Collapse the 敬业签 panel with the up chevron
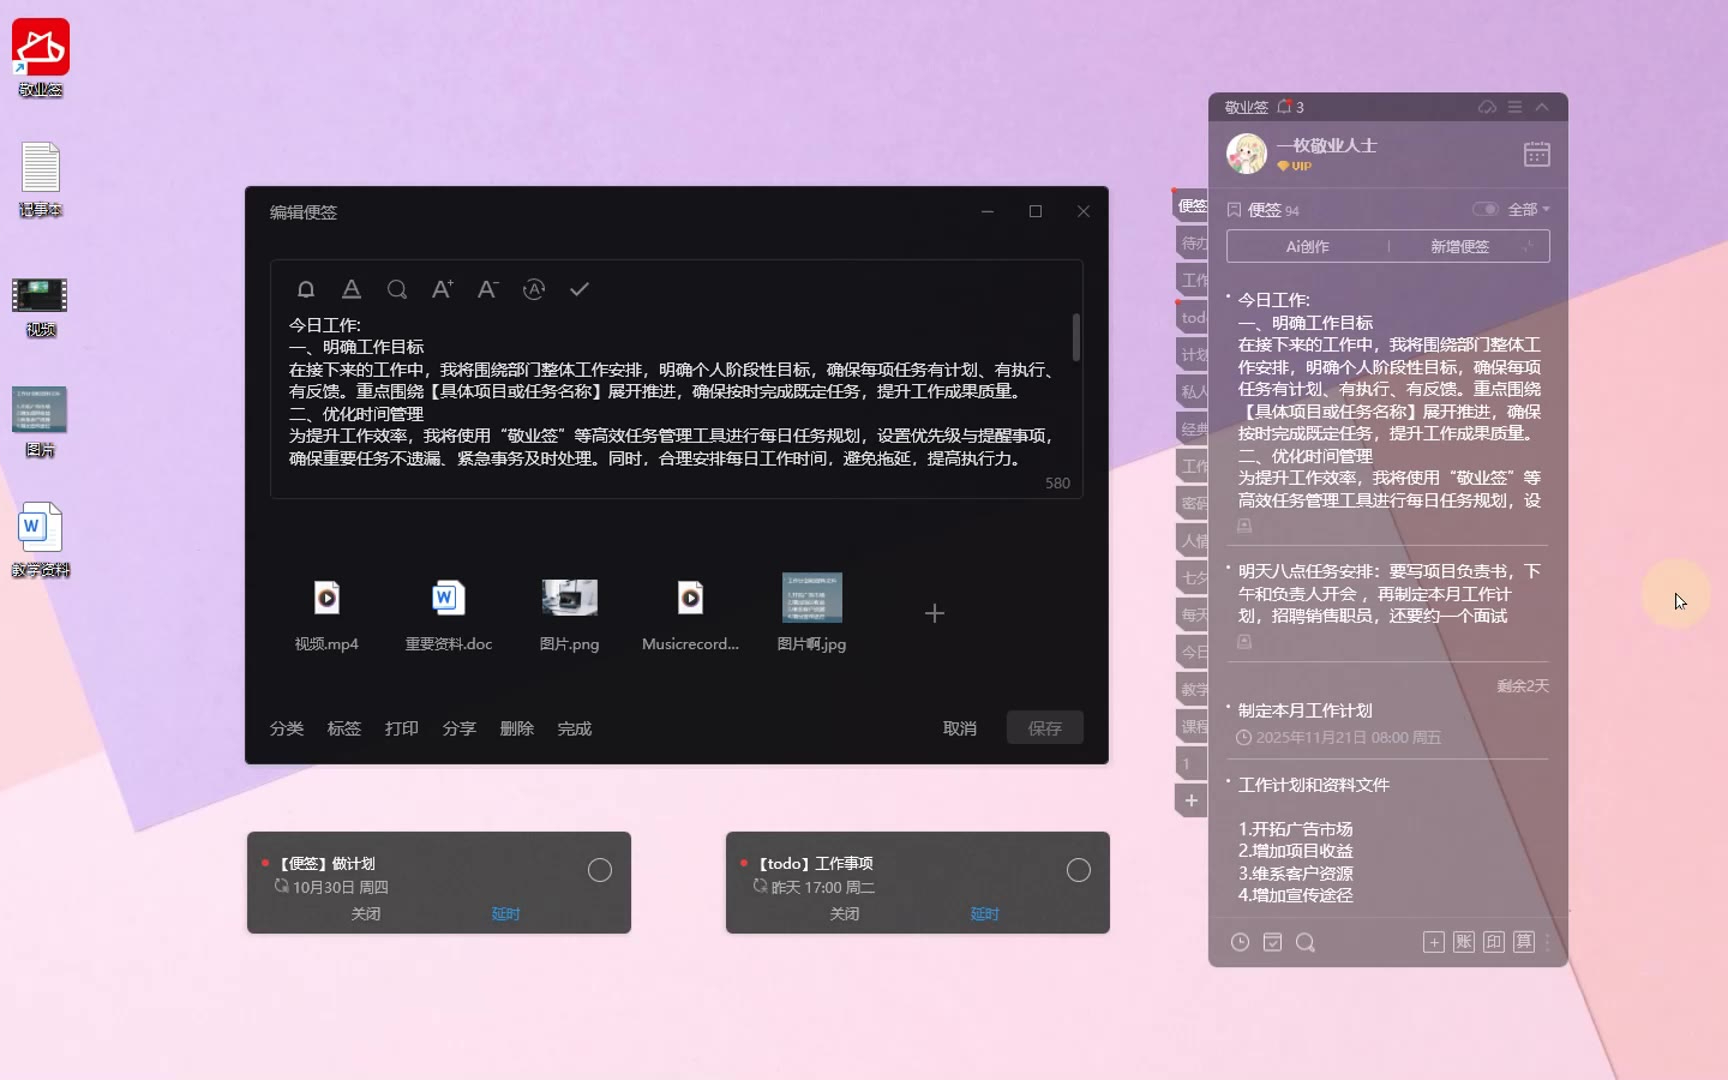The image size is (1728, 1080). tap(1542, 107)
